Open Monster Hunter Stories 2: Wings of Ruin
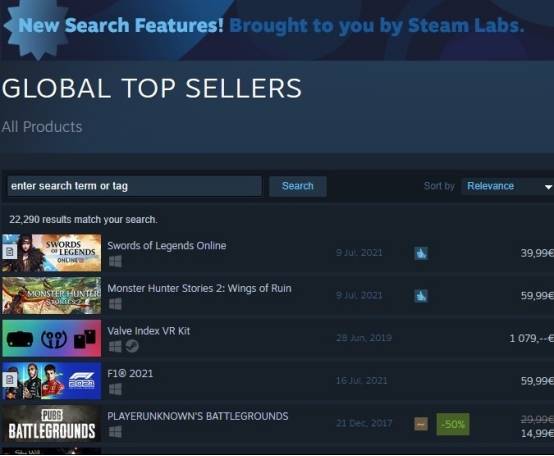 tap(199, 288)
